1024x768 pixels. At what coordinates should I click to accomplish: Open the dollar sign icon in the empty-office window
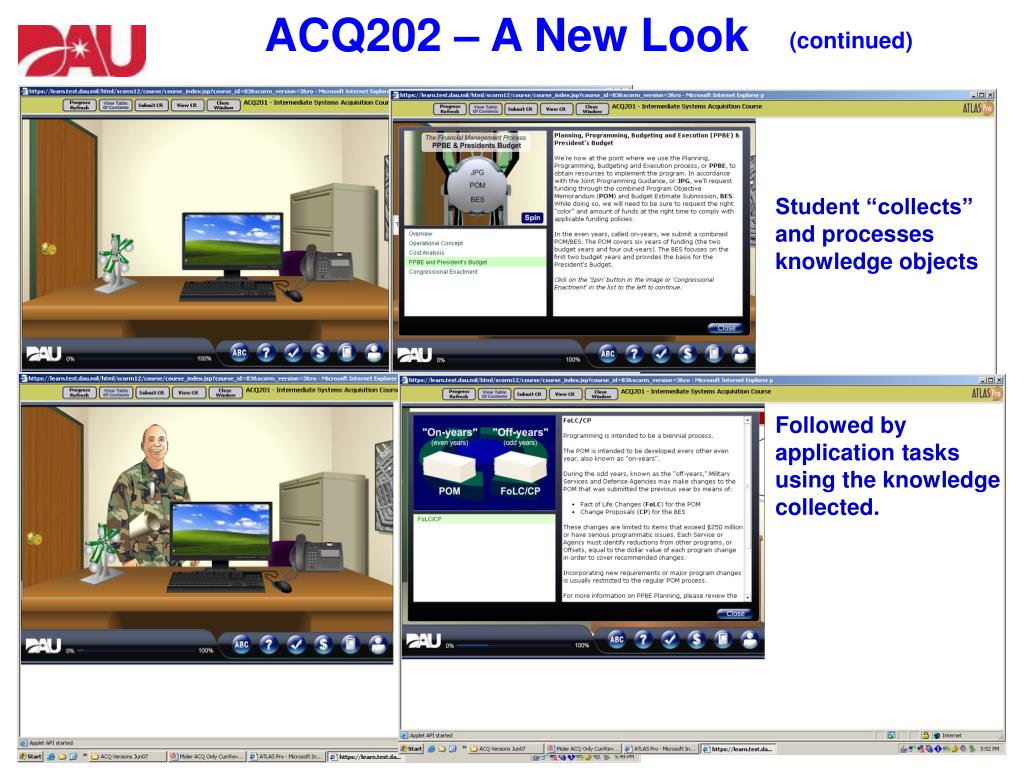319,353
